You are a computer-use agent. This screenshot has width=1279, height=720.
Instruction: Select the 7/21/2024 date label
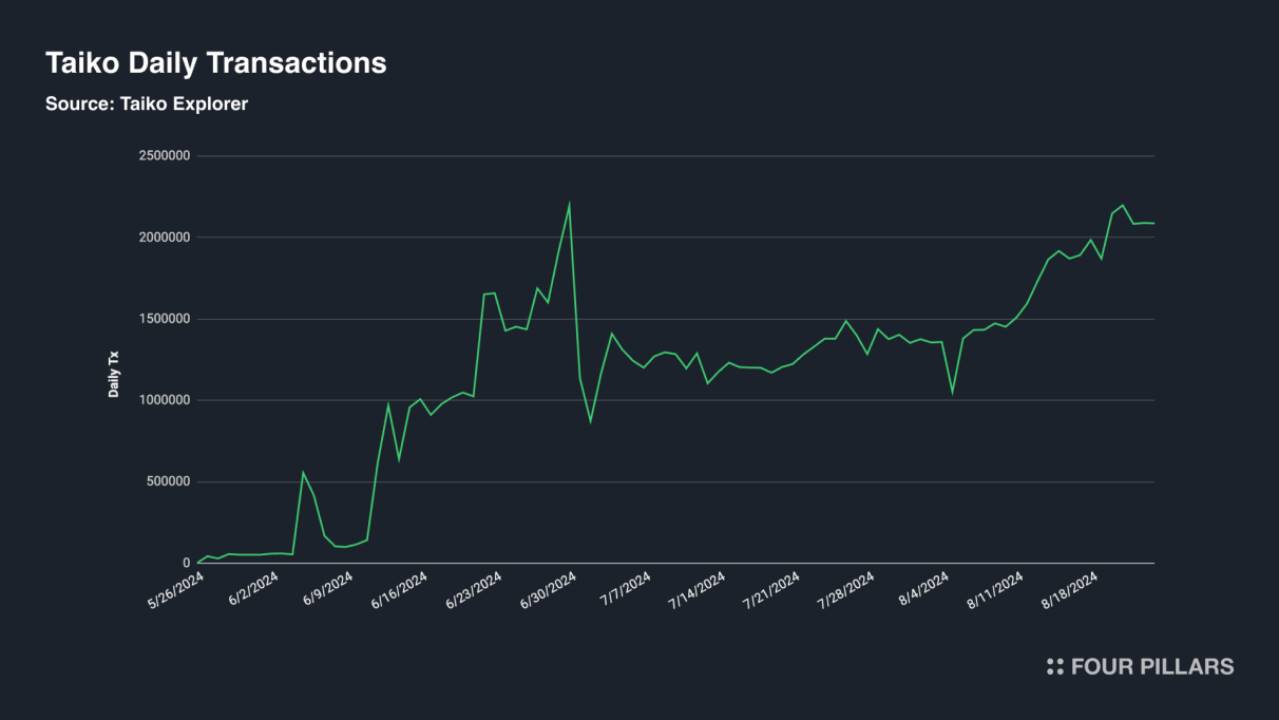tap(774, 590)
